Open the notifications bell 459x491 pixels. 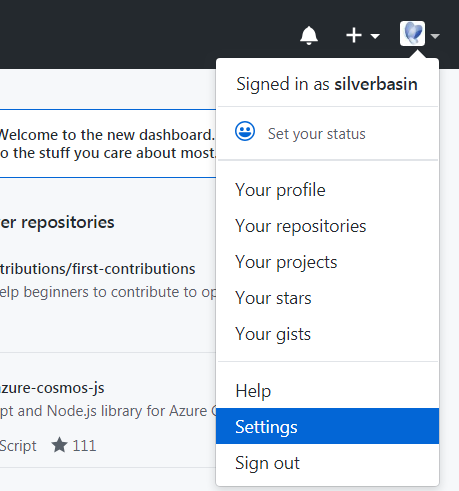[309, 35]
